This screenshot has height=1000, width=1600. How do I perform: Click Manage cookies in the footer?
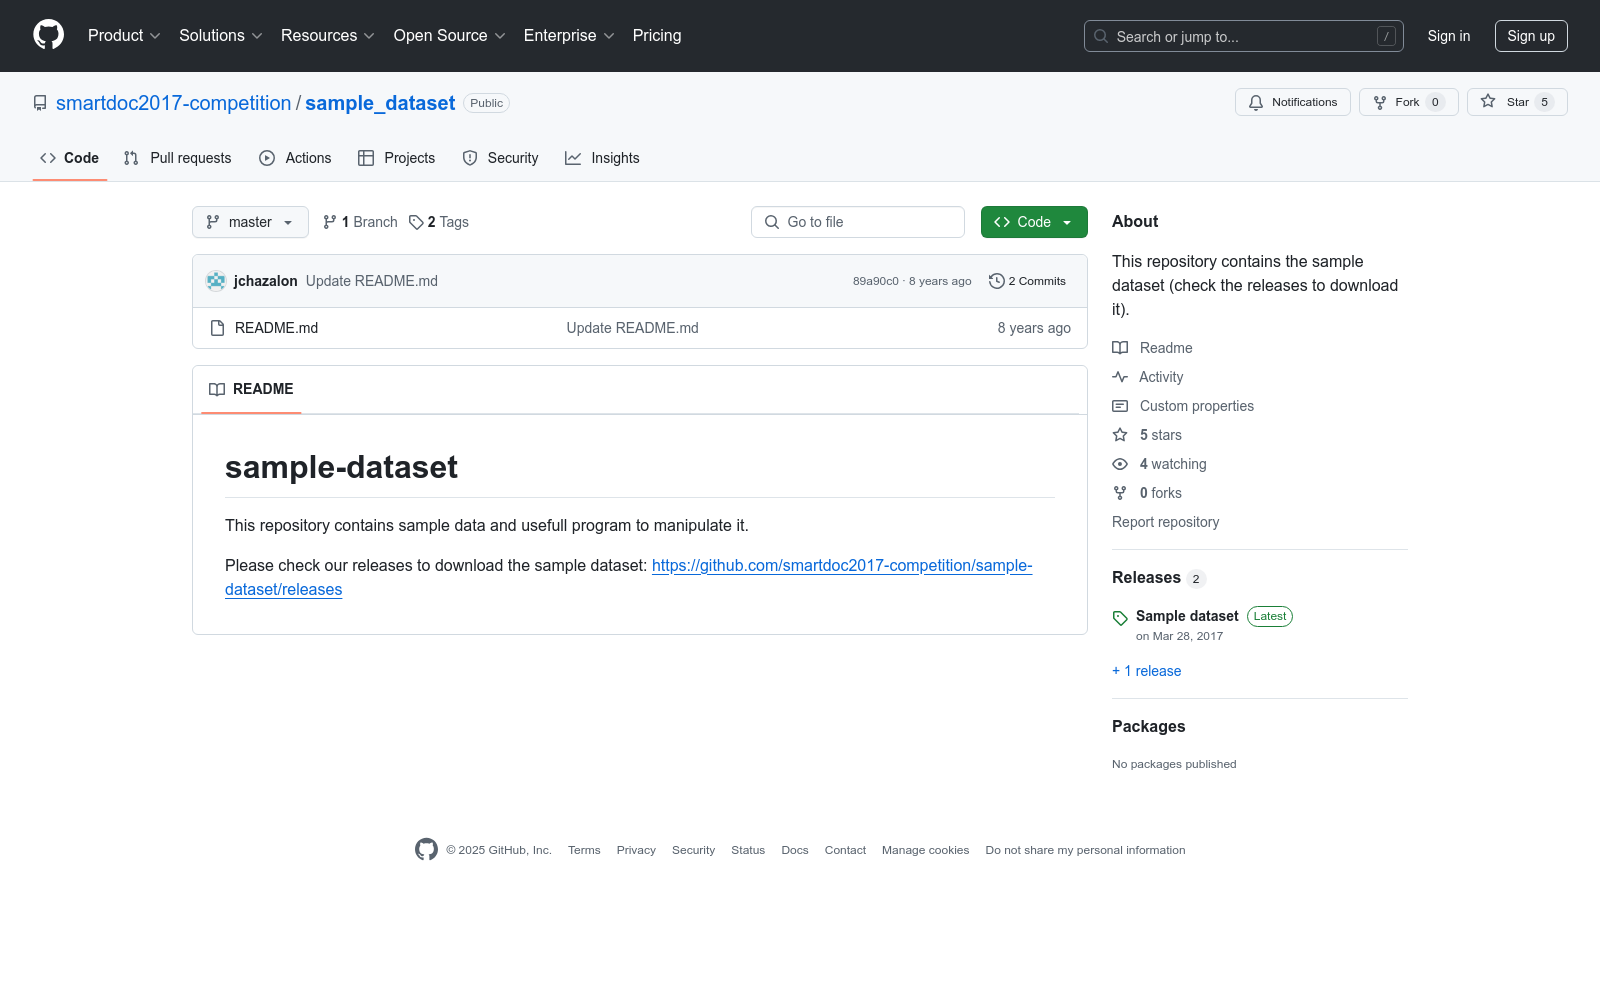(926, 850)
